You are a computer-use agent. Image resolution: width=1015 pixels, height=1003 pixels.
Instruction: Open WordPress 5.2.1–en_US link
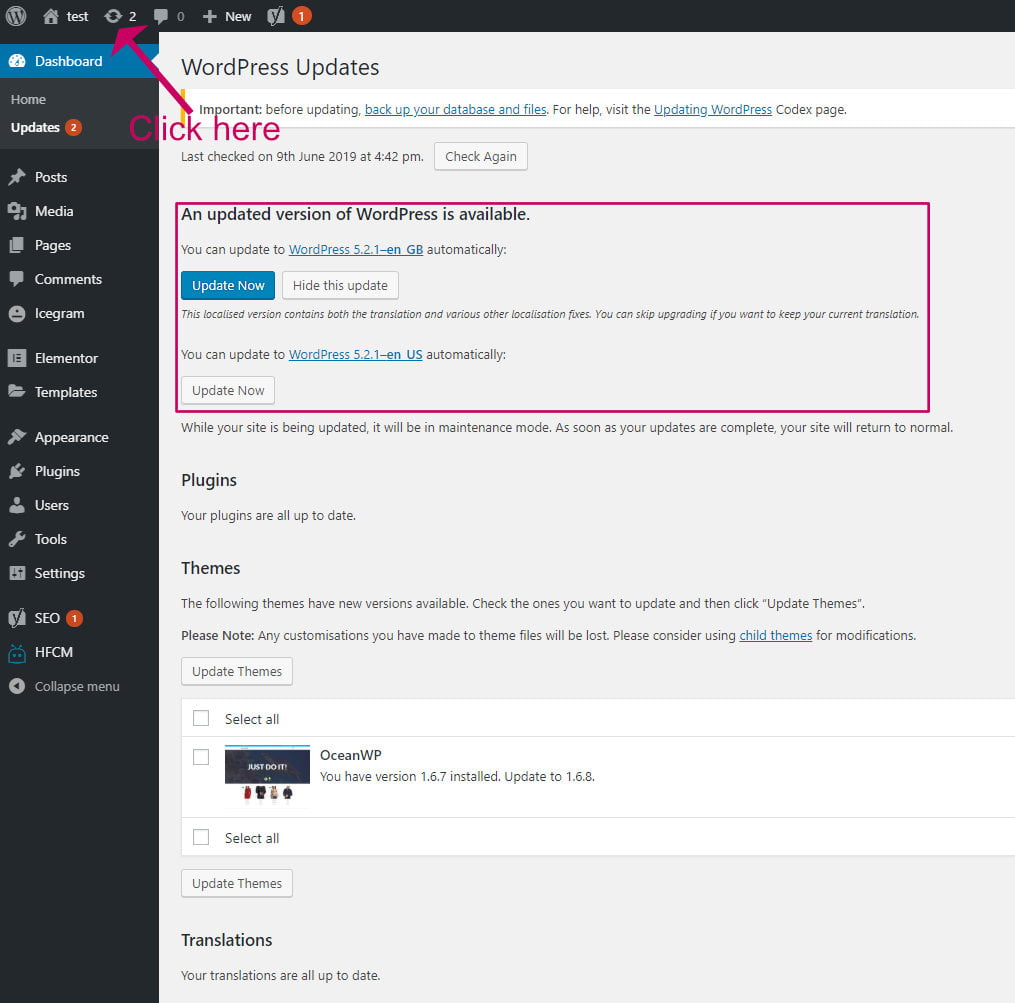pos(355,354)
